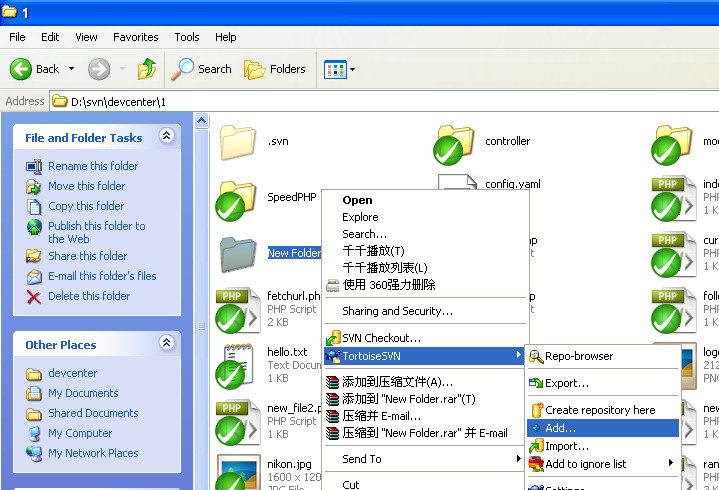Choose Explore in the context menu
Viewport: 719px width, 490px height.
point(425,217)
